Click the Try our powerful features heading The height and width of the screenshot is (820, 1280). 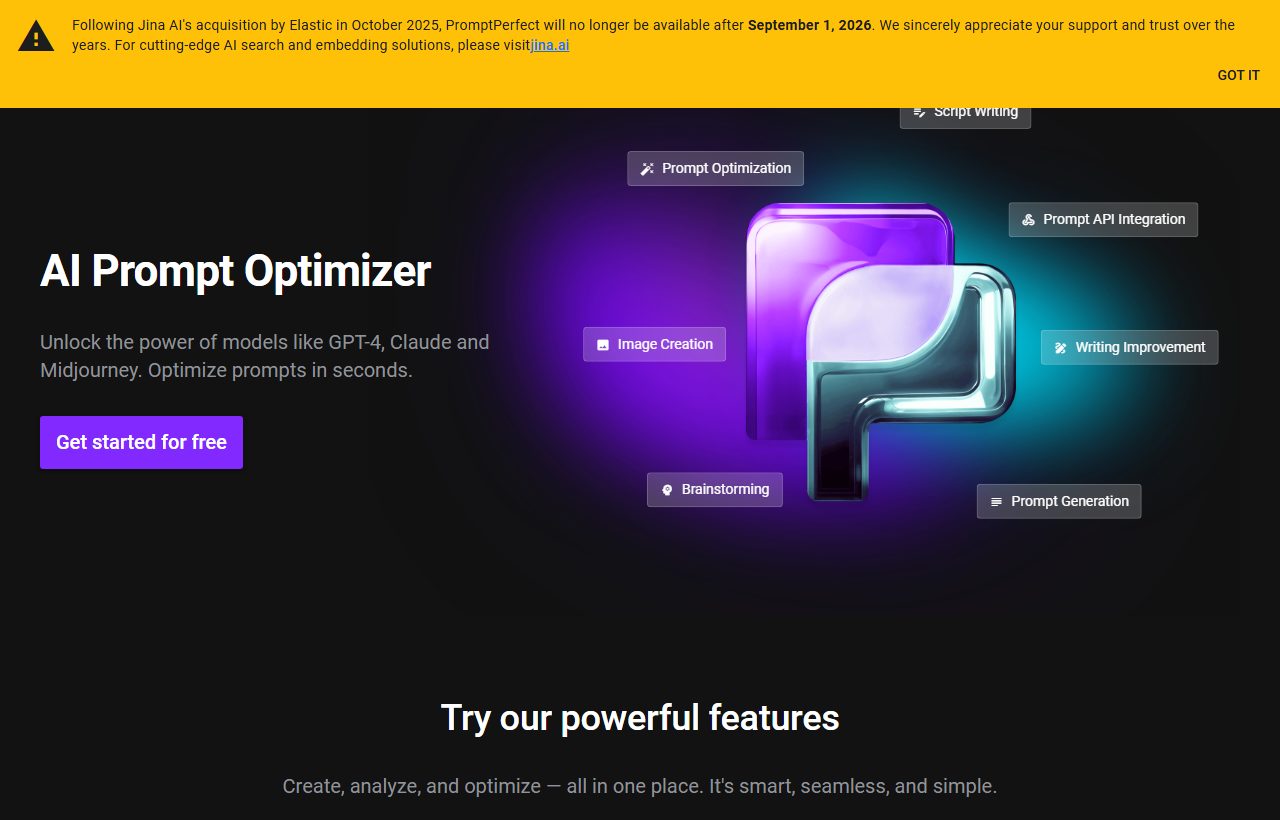[640, 717]
